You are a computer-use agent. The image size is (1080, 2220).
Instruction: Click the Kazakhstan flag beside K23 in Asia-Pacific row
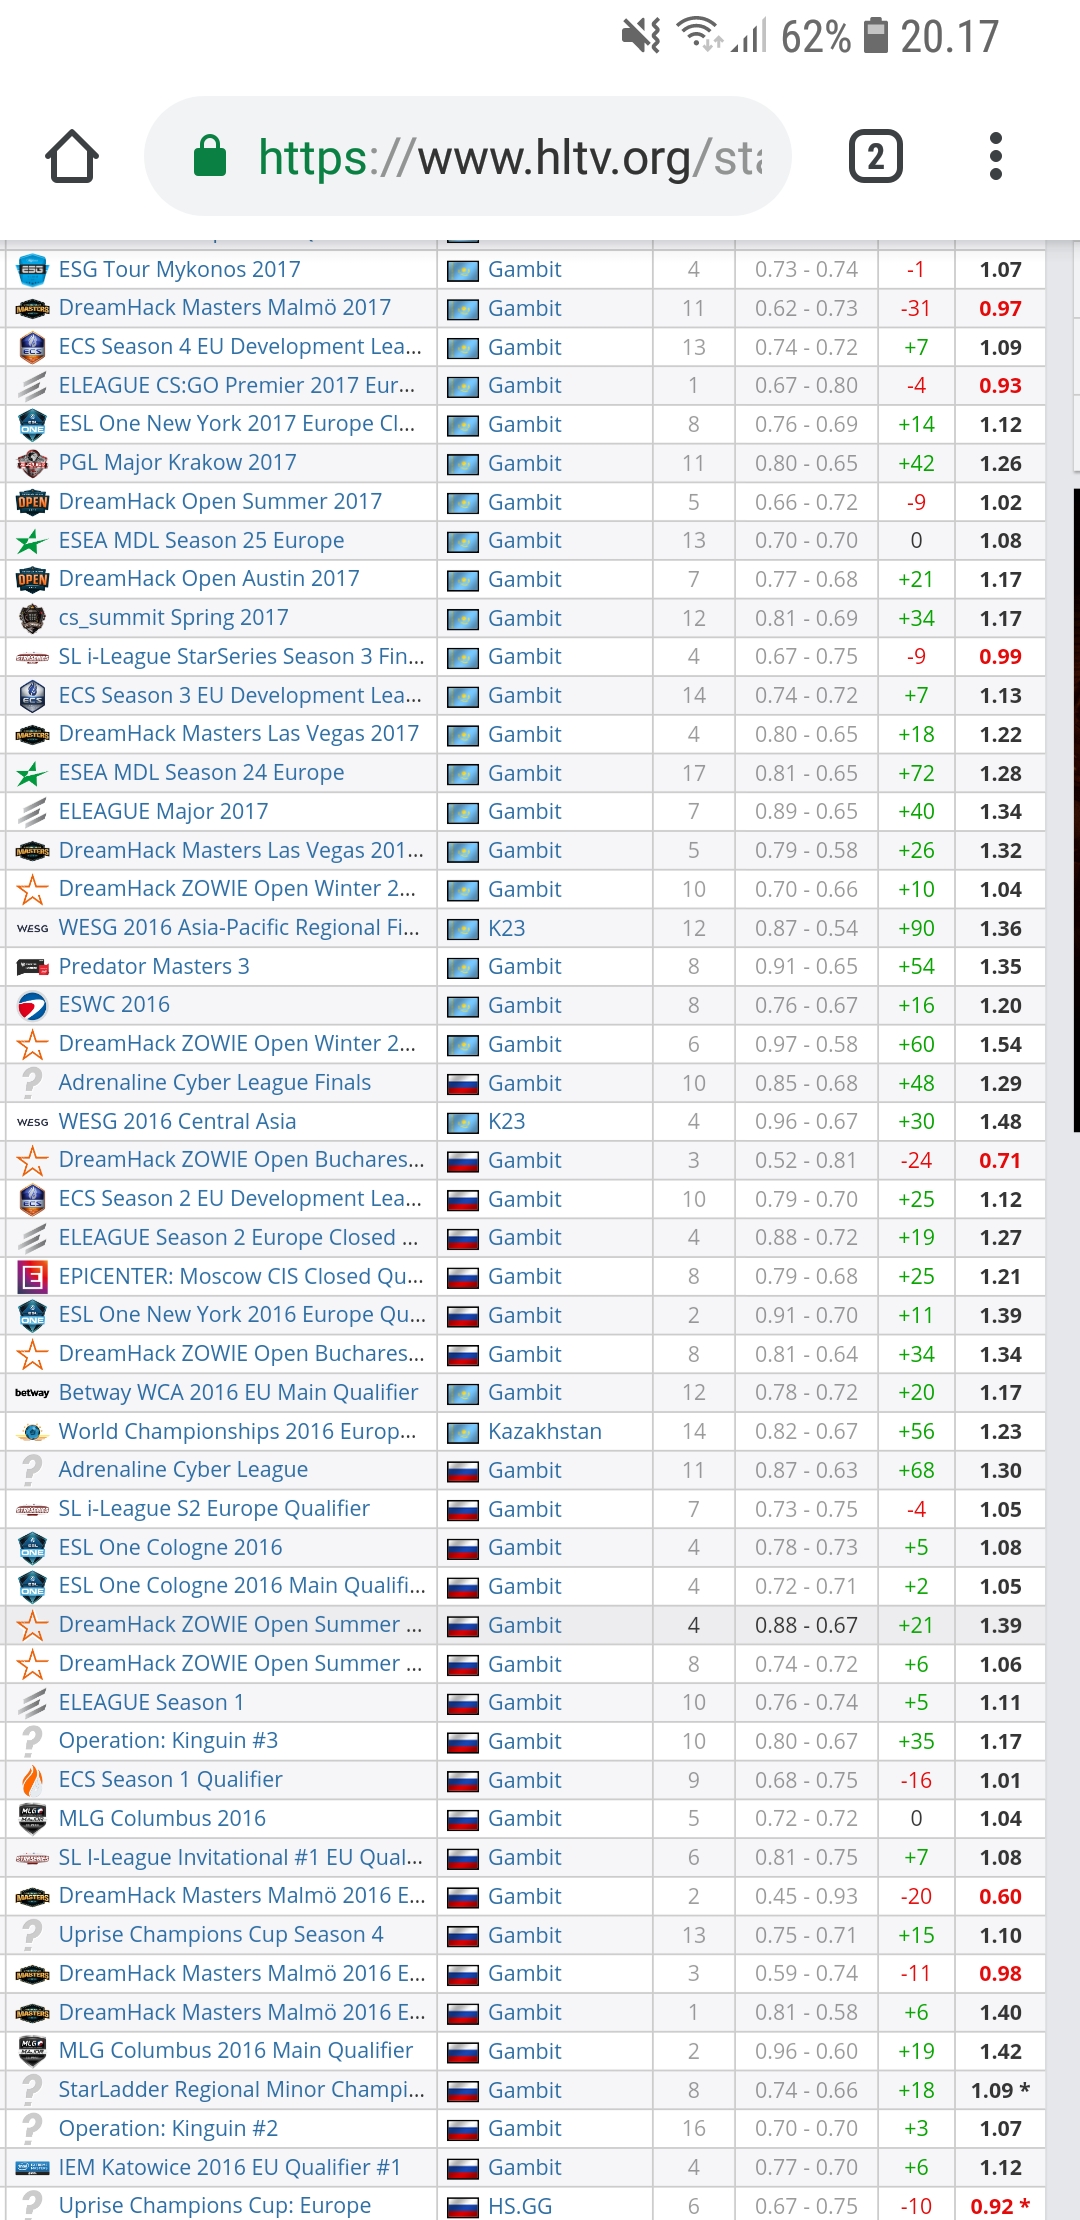click(x=462, y=929)
